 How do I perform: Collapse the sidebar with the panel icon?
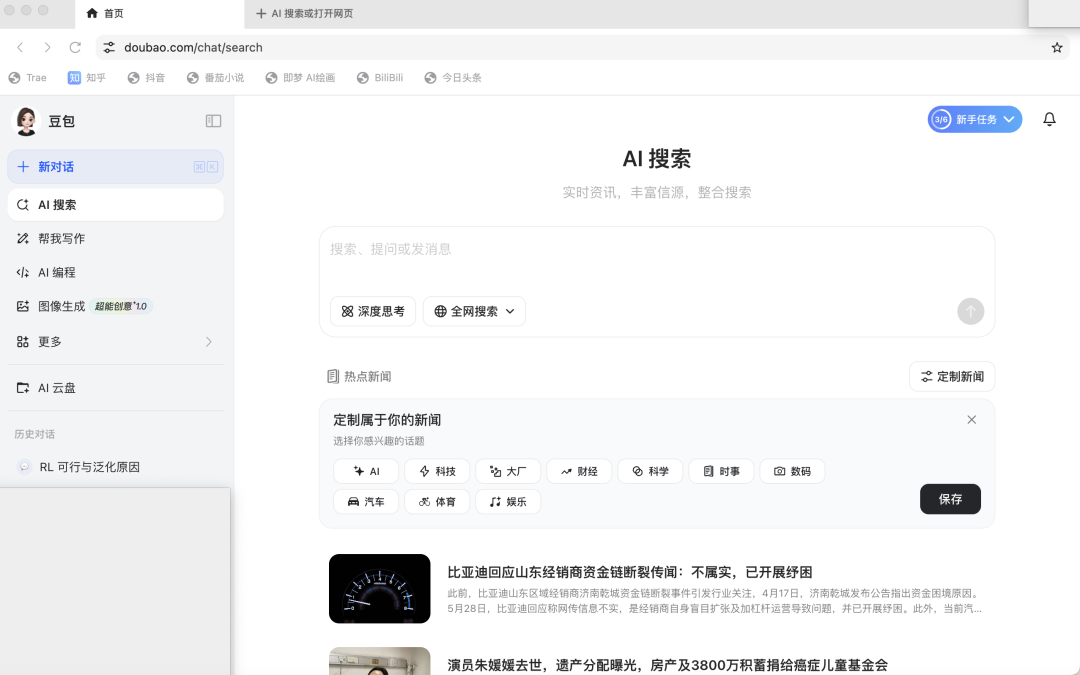[214, 121]
